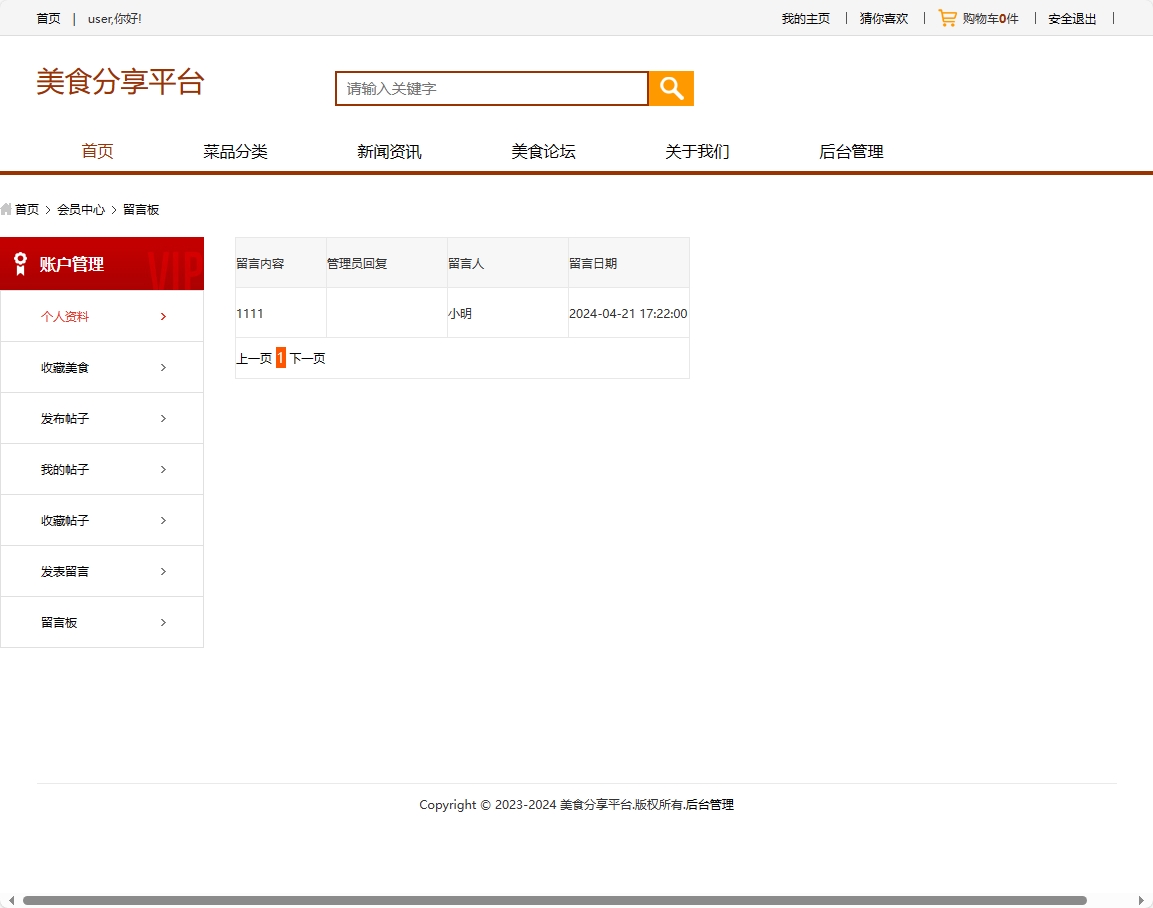The width and height of the screenshot is (1153, 908).
Task: Go to 关于我们 from the navigation
Action: [x=697, y=151]
